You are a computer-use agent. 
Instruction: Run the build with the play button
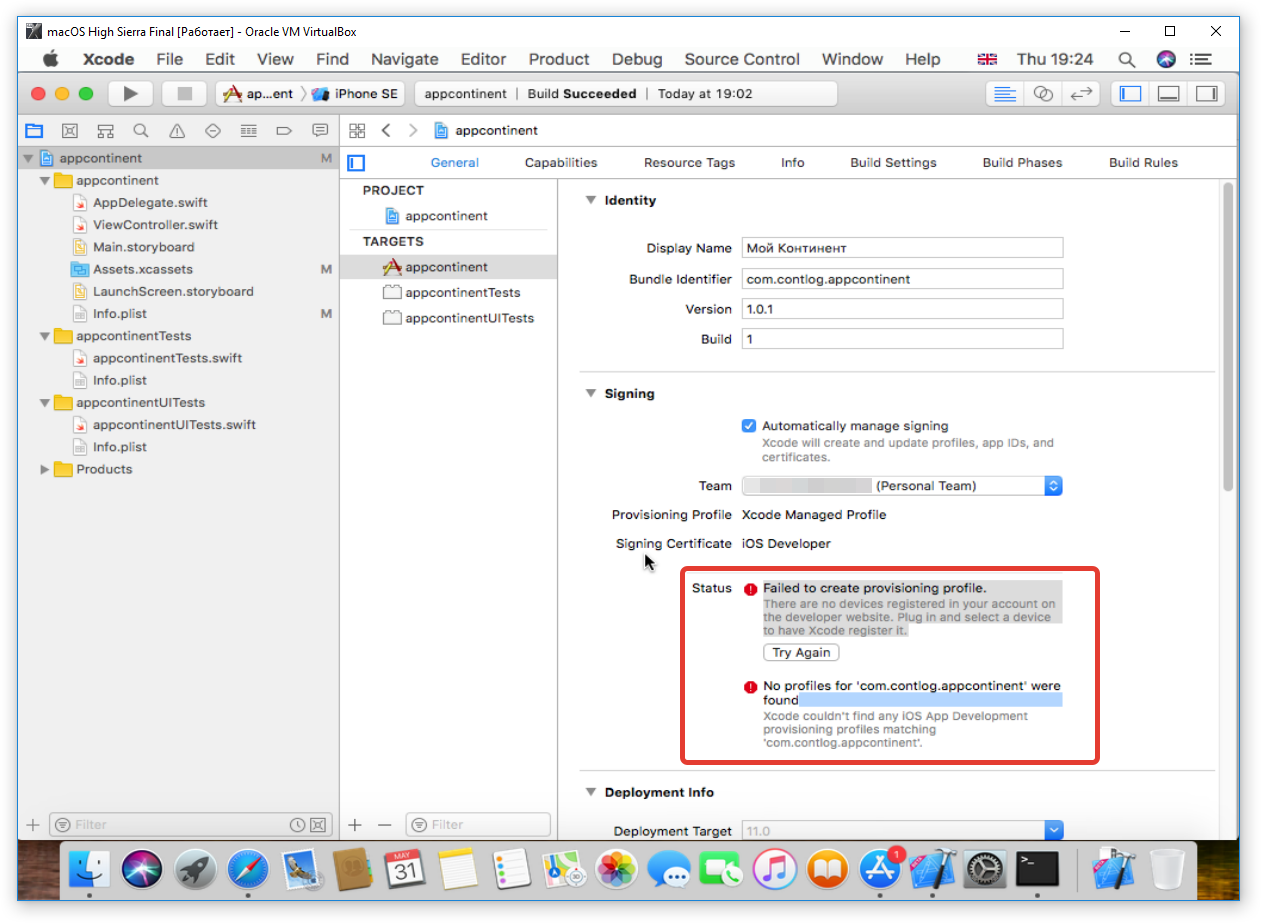[x=130, y=94]
